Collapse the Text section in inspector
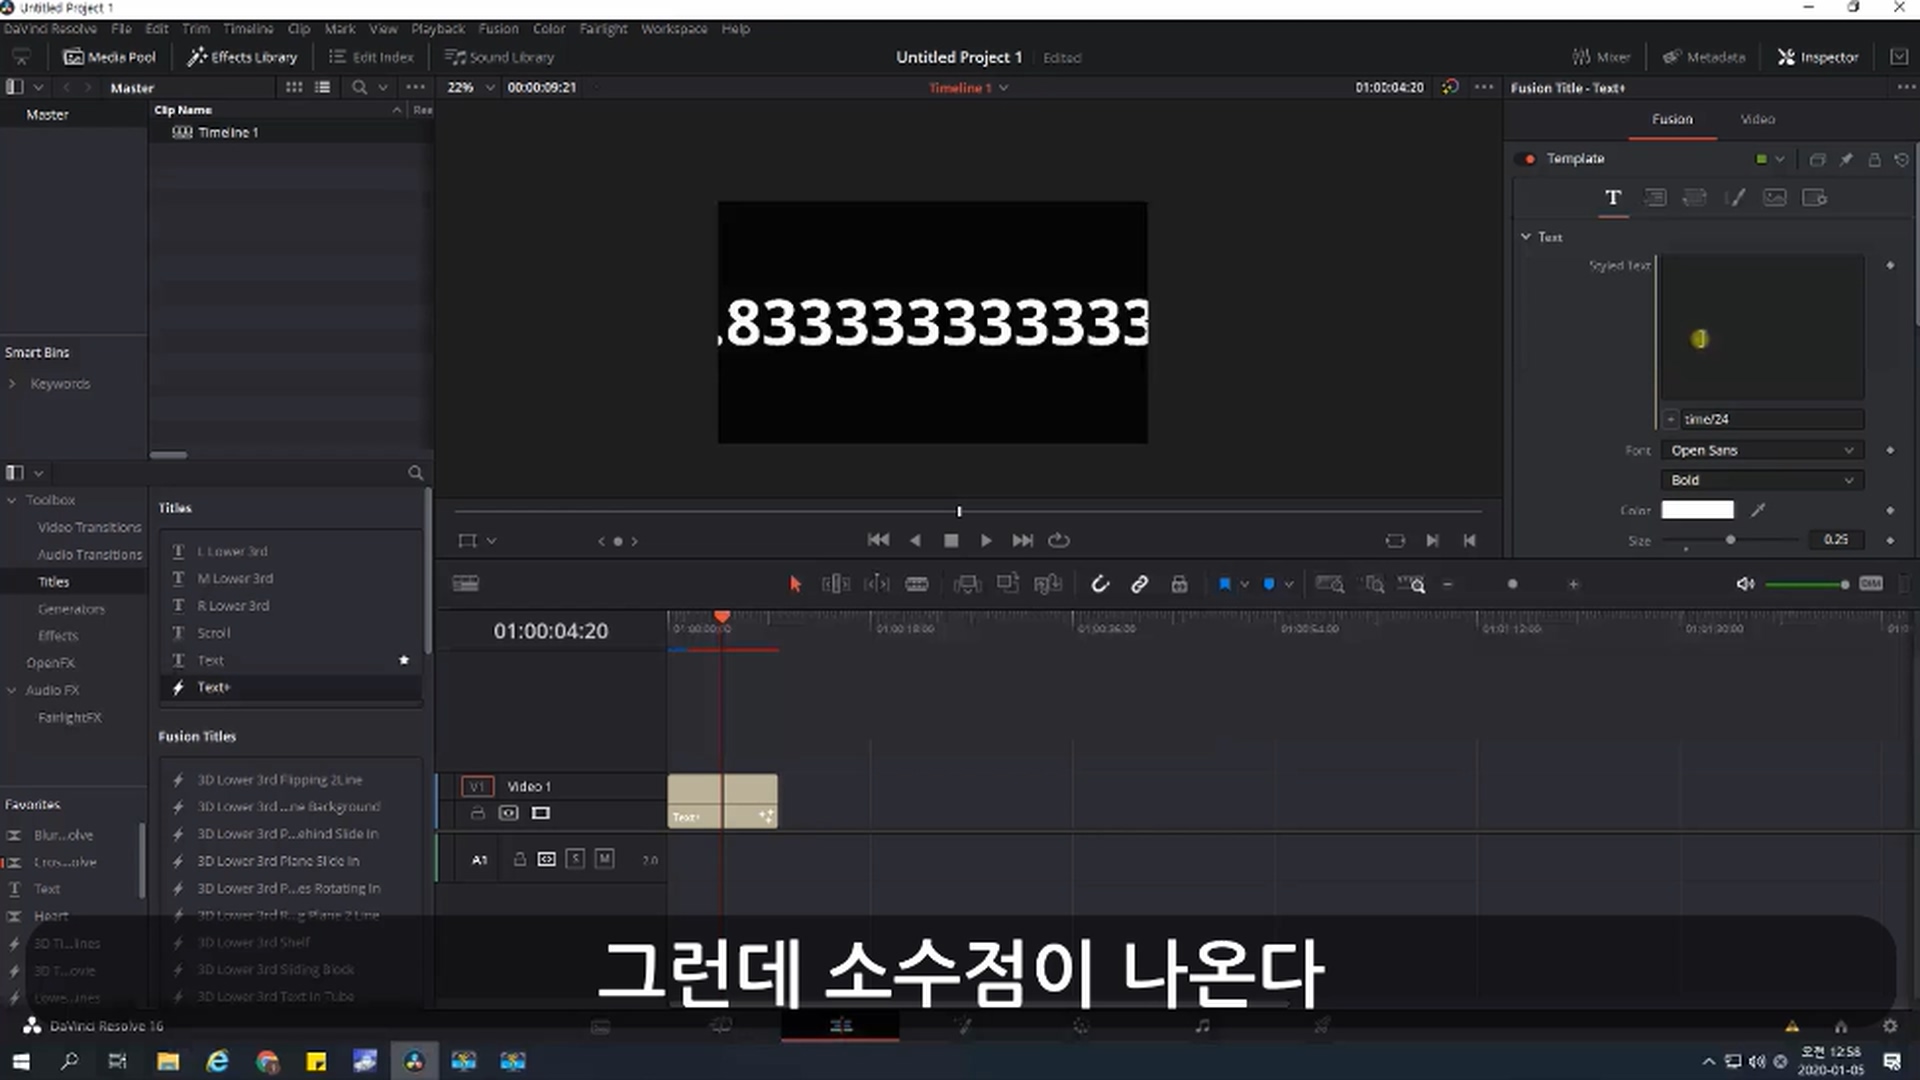 (x=1526, y=237)
